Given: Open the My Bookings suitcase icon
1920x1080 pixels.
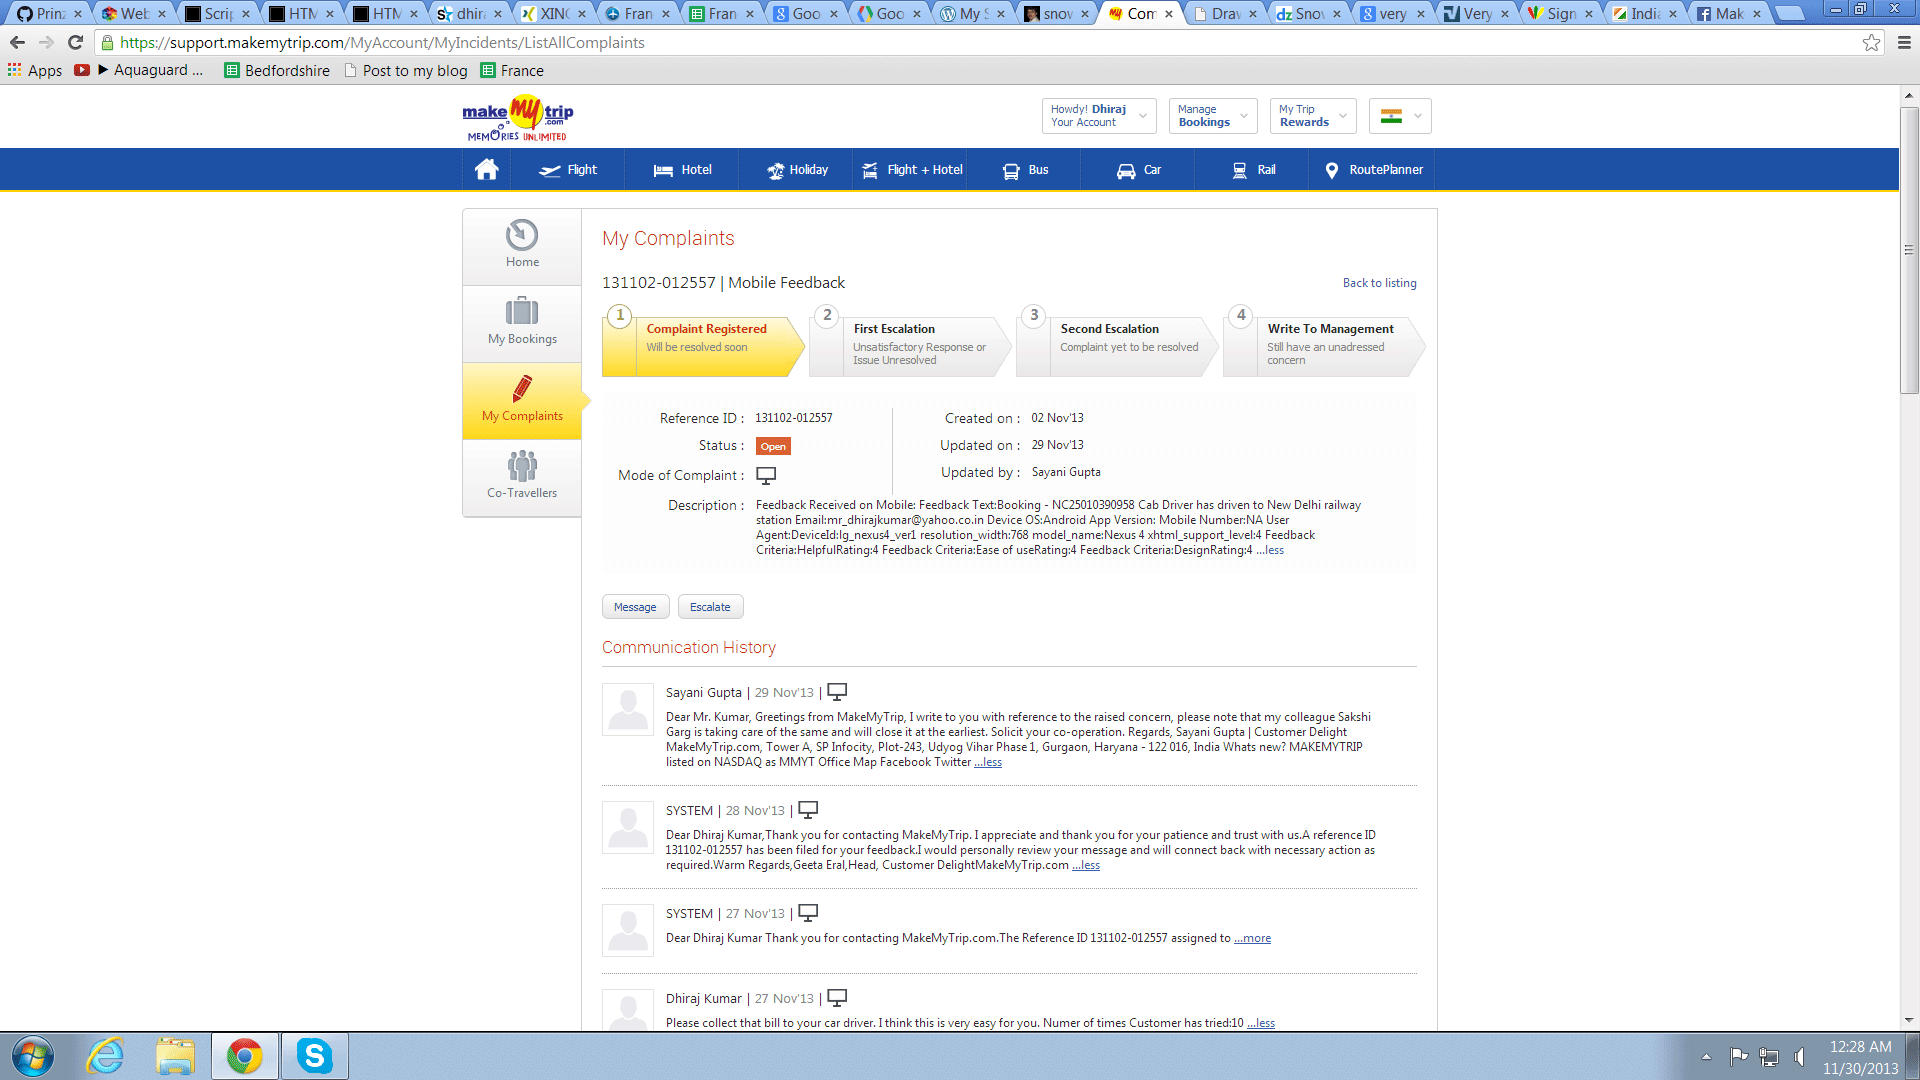Looking at the screenshot, I should (522, 312).
